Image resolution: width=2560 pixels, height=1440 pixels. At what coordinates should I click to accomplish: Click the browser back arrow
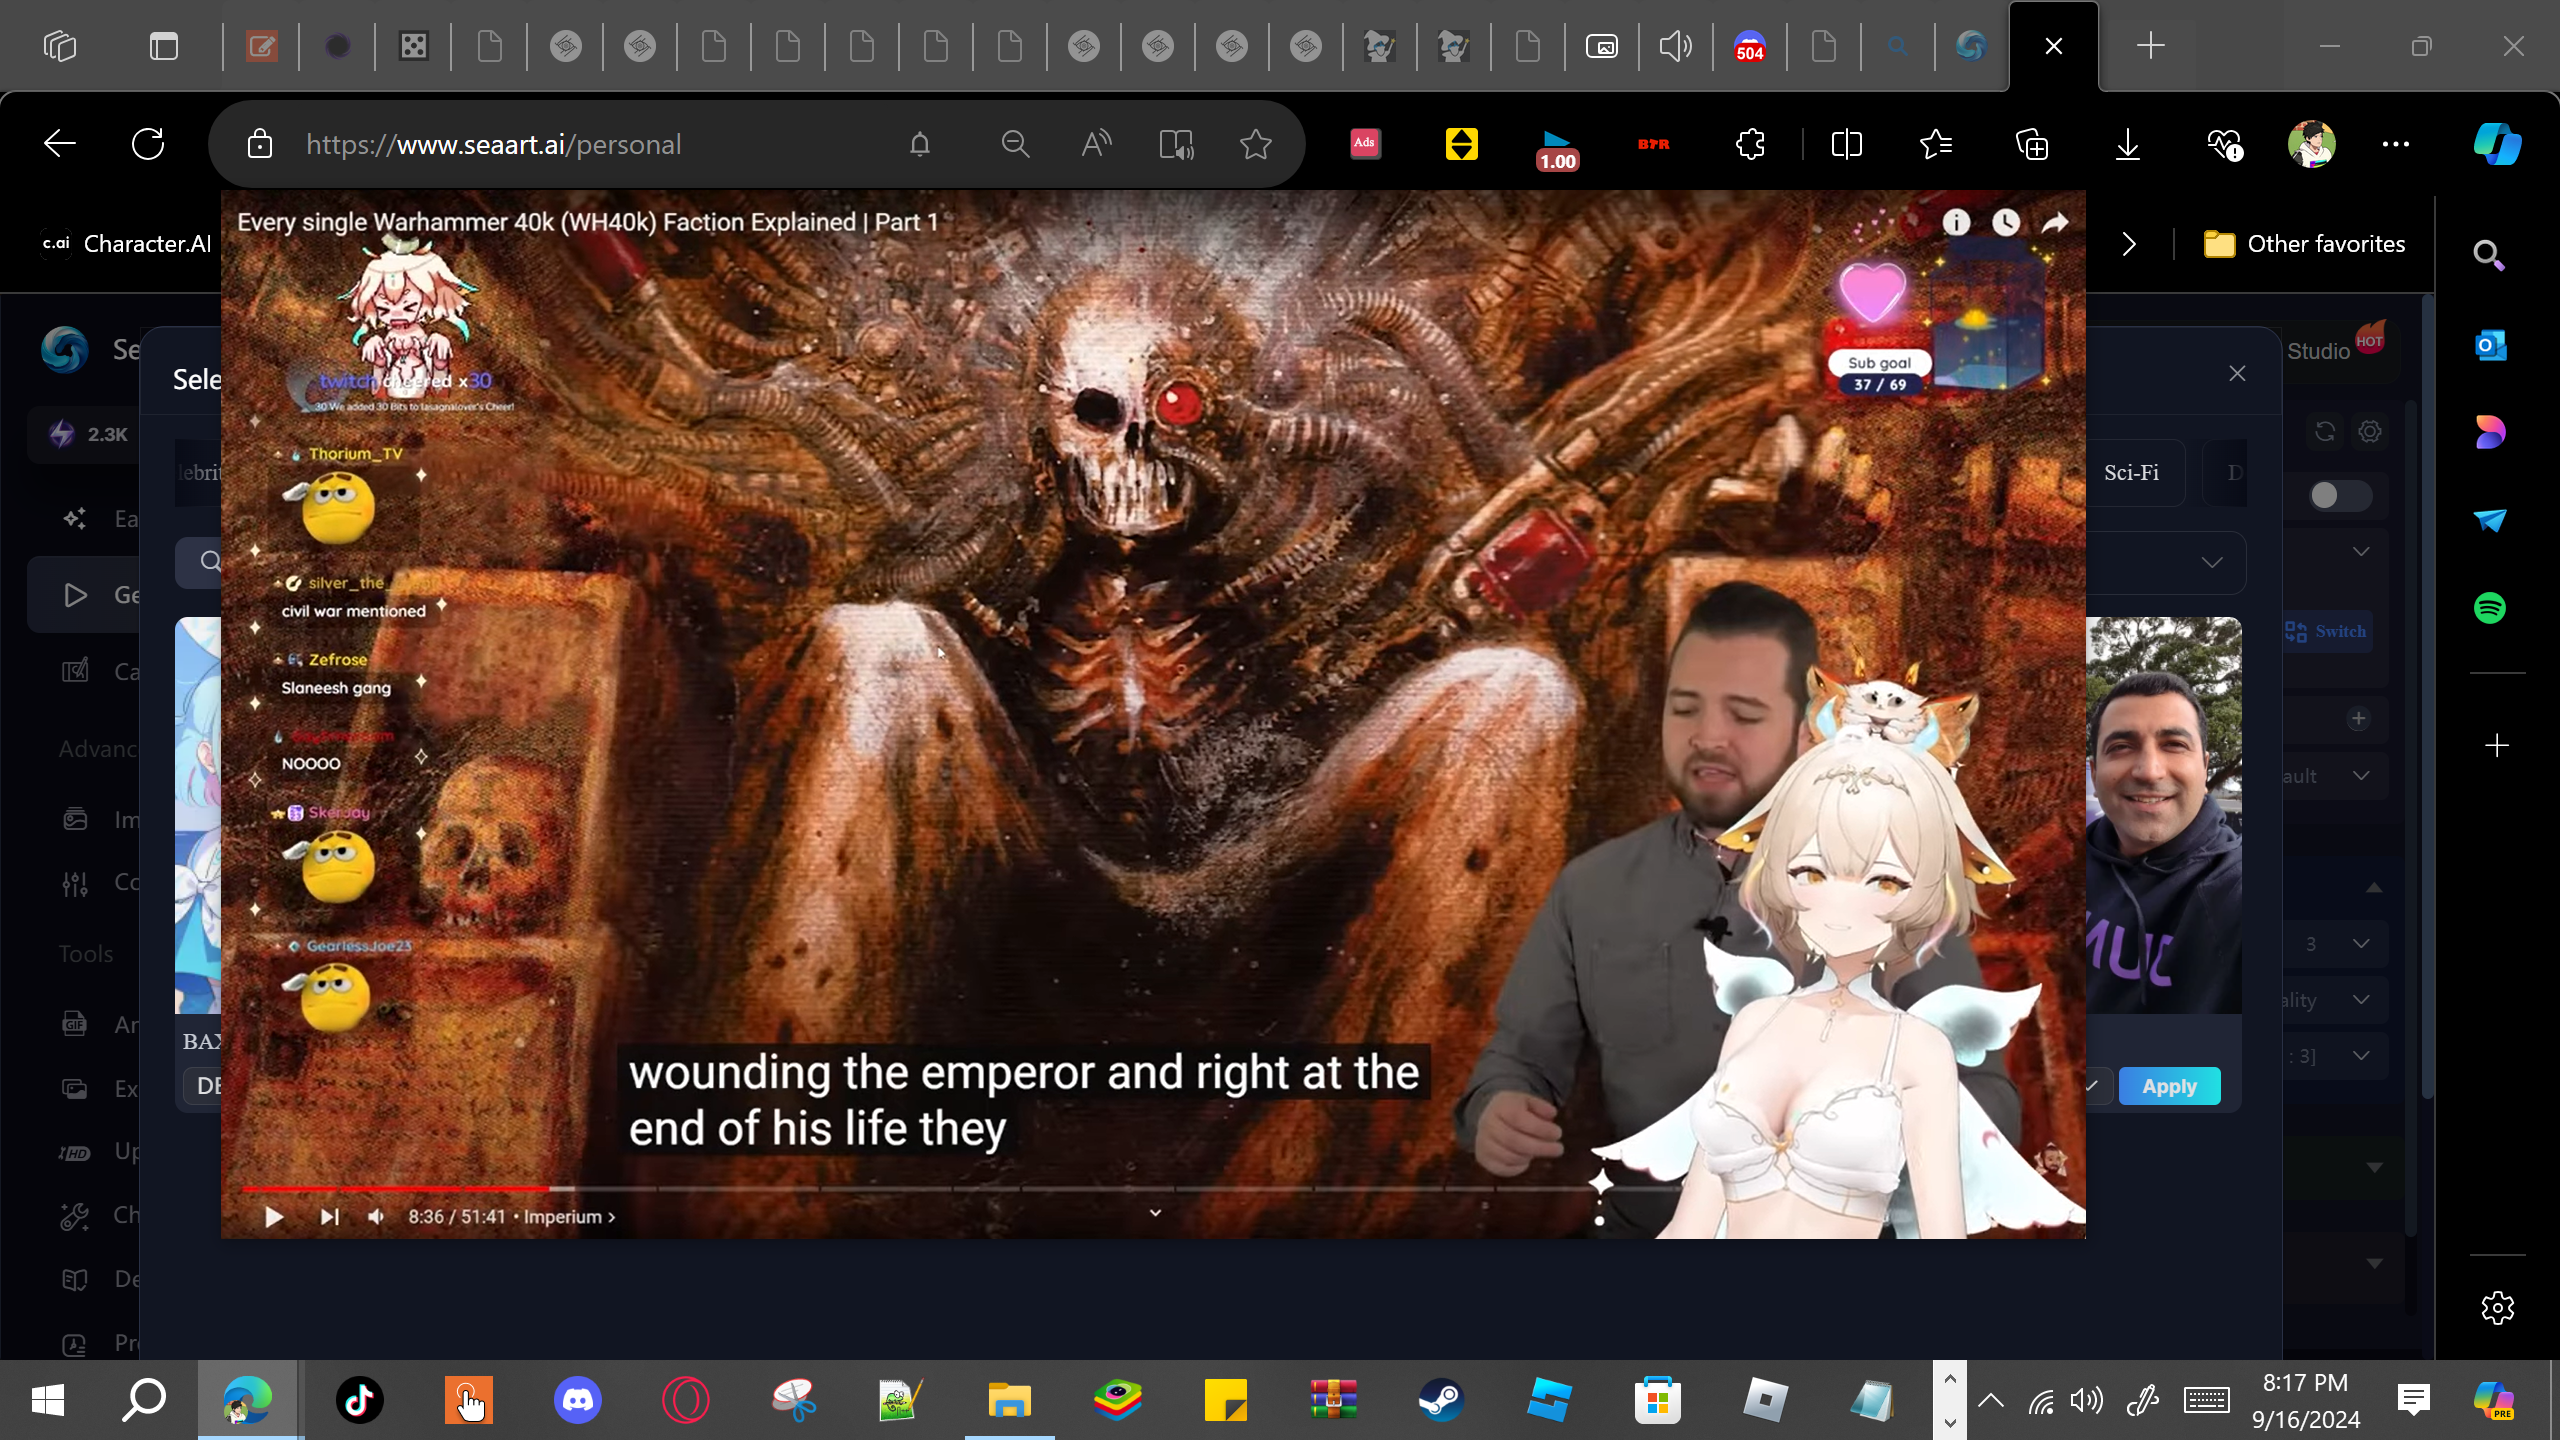(60, 144)
